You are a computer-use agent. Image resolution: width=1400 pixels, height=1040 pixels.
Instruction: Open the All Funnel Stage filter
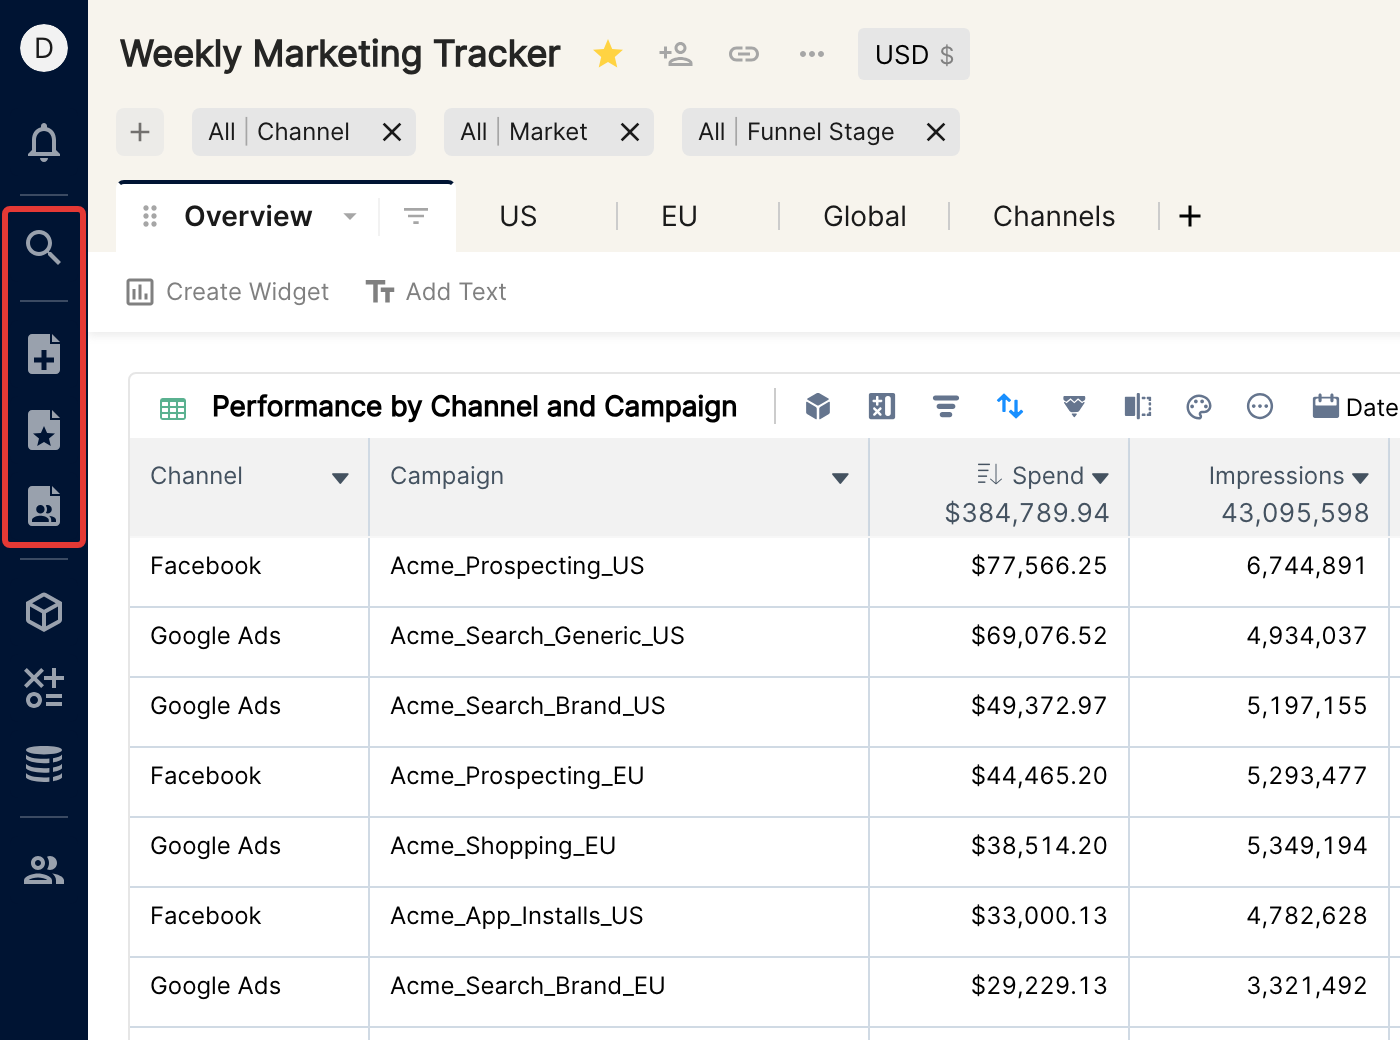click(x=796, y=132)
